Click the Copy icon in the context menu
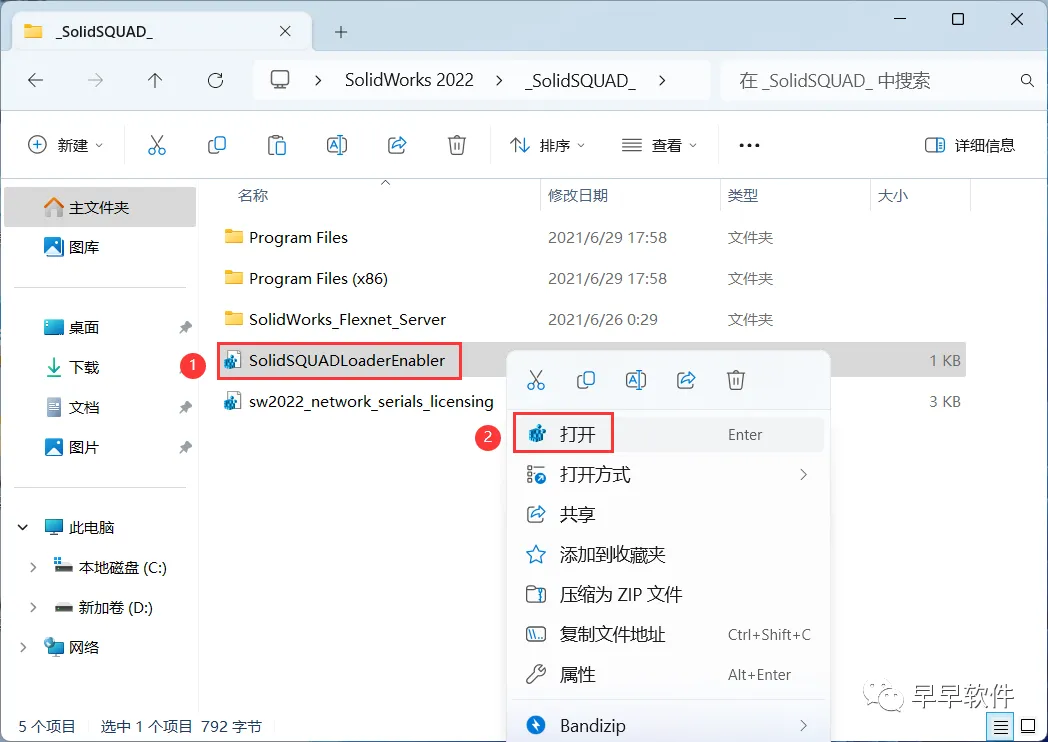1048x742 pixels. pos(585,380)
